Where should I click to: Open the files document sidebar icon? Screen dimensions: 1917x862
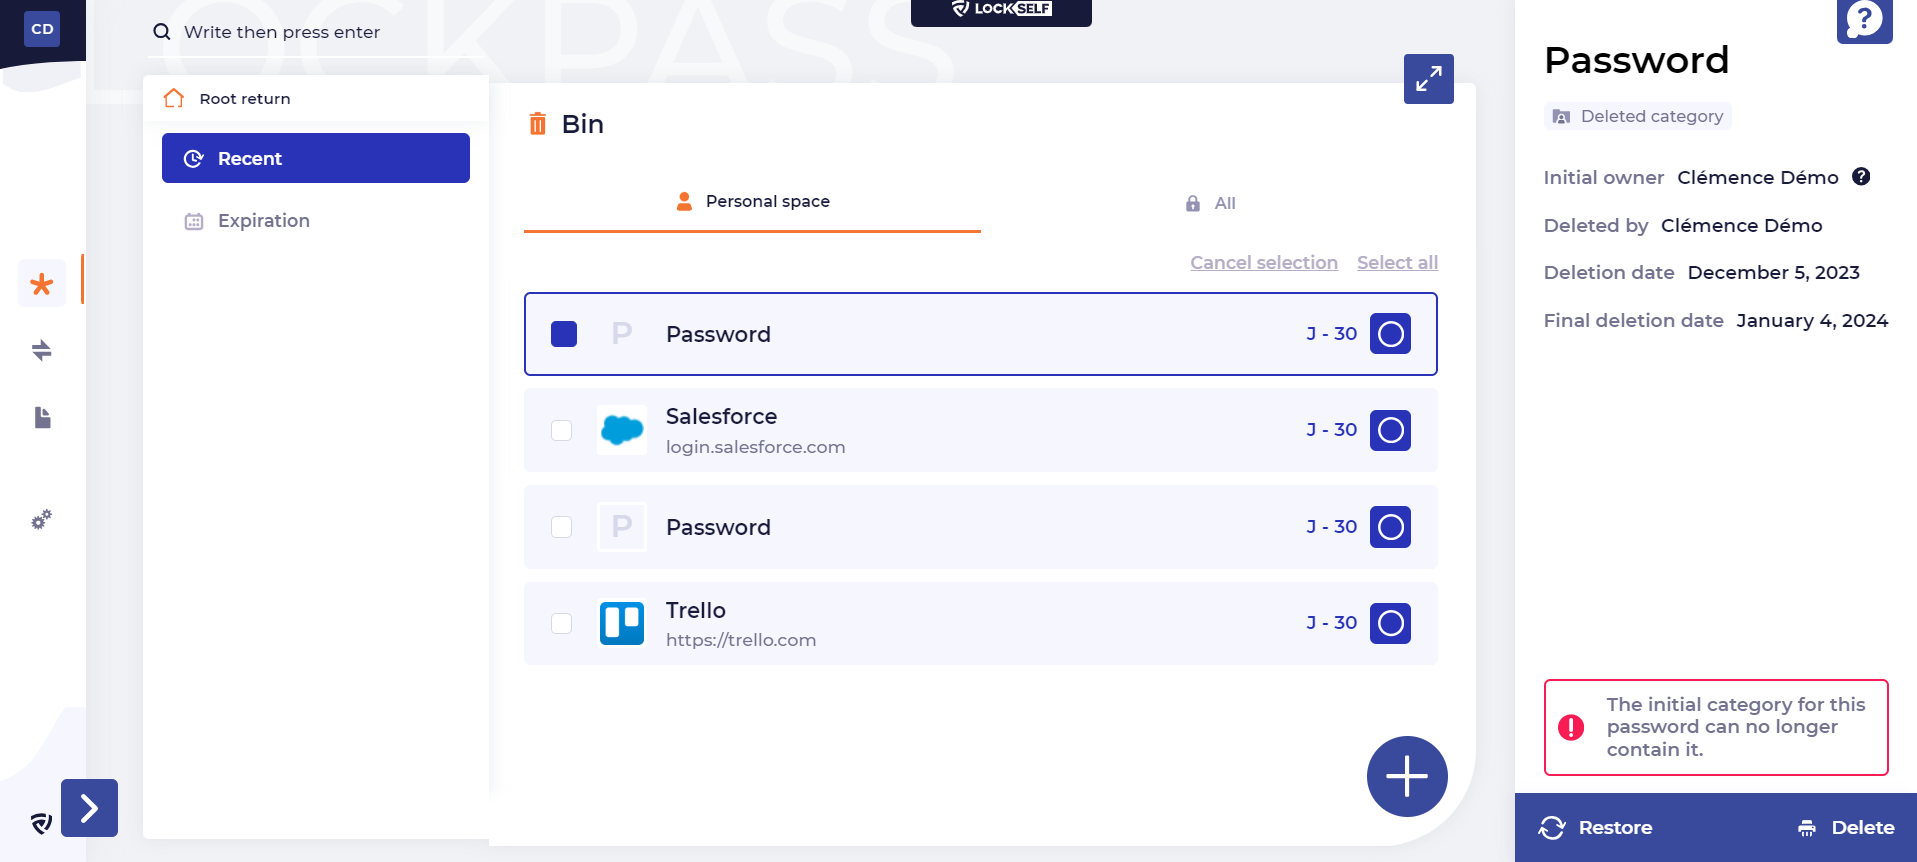(42, 417)
